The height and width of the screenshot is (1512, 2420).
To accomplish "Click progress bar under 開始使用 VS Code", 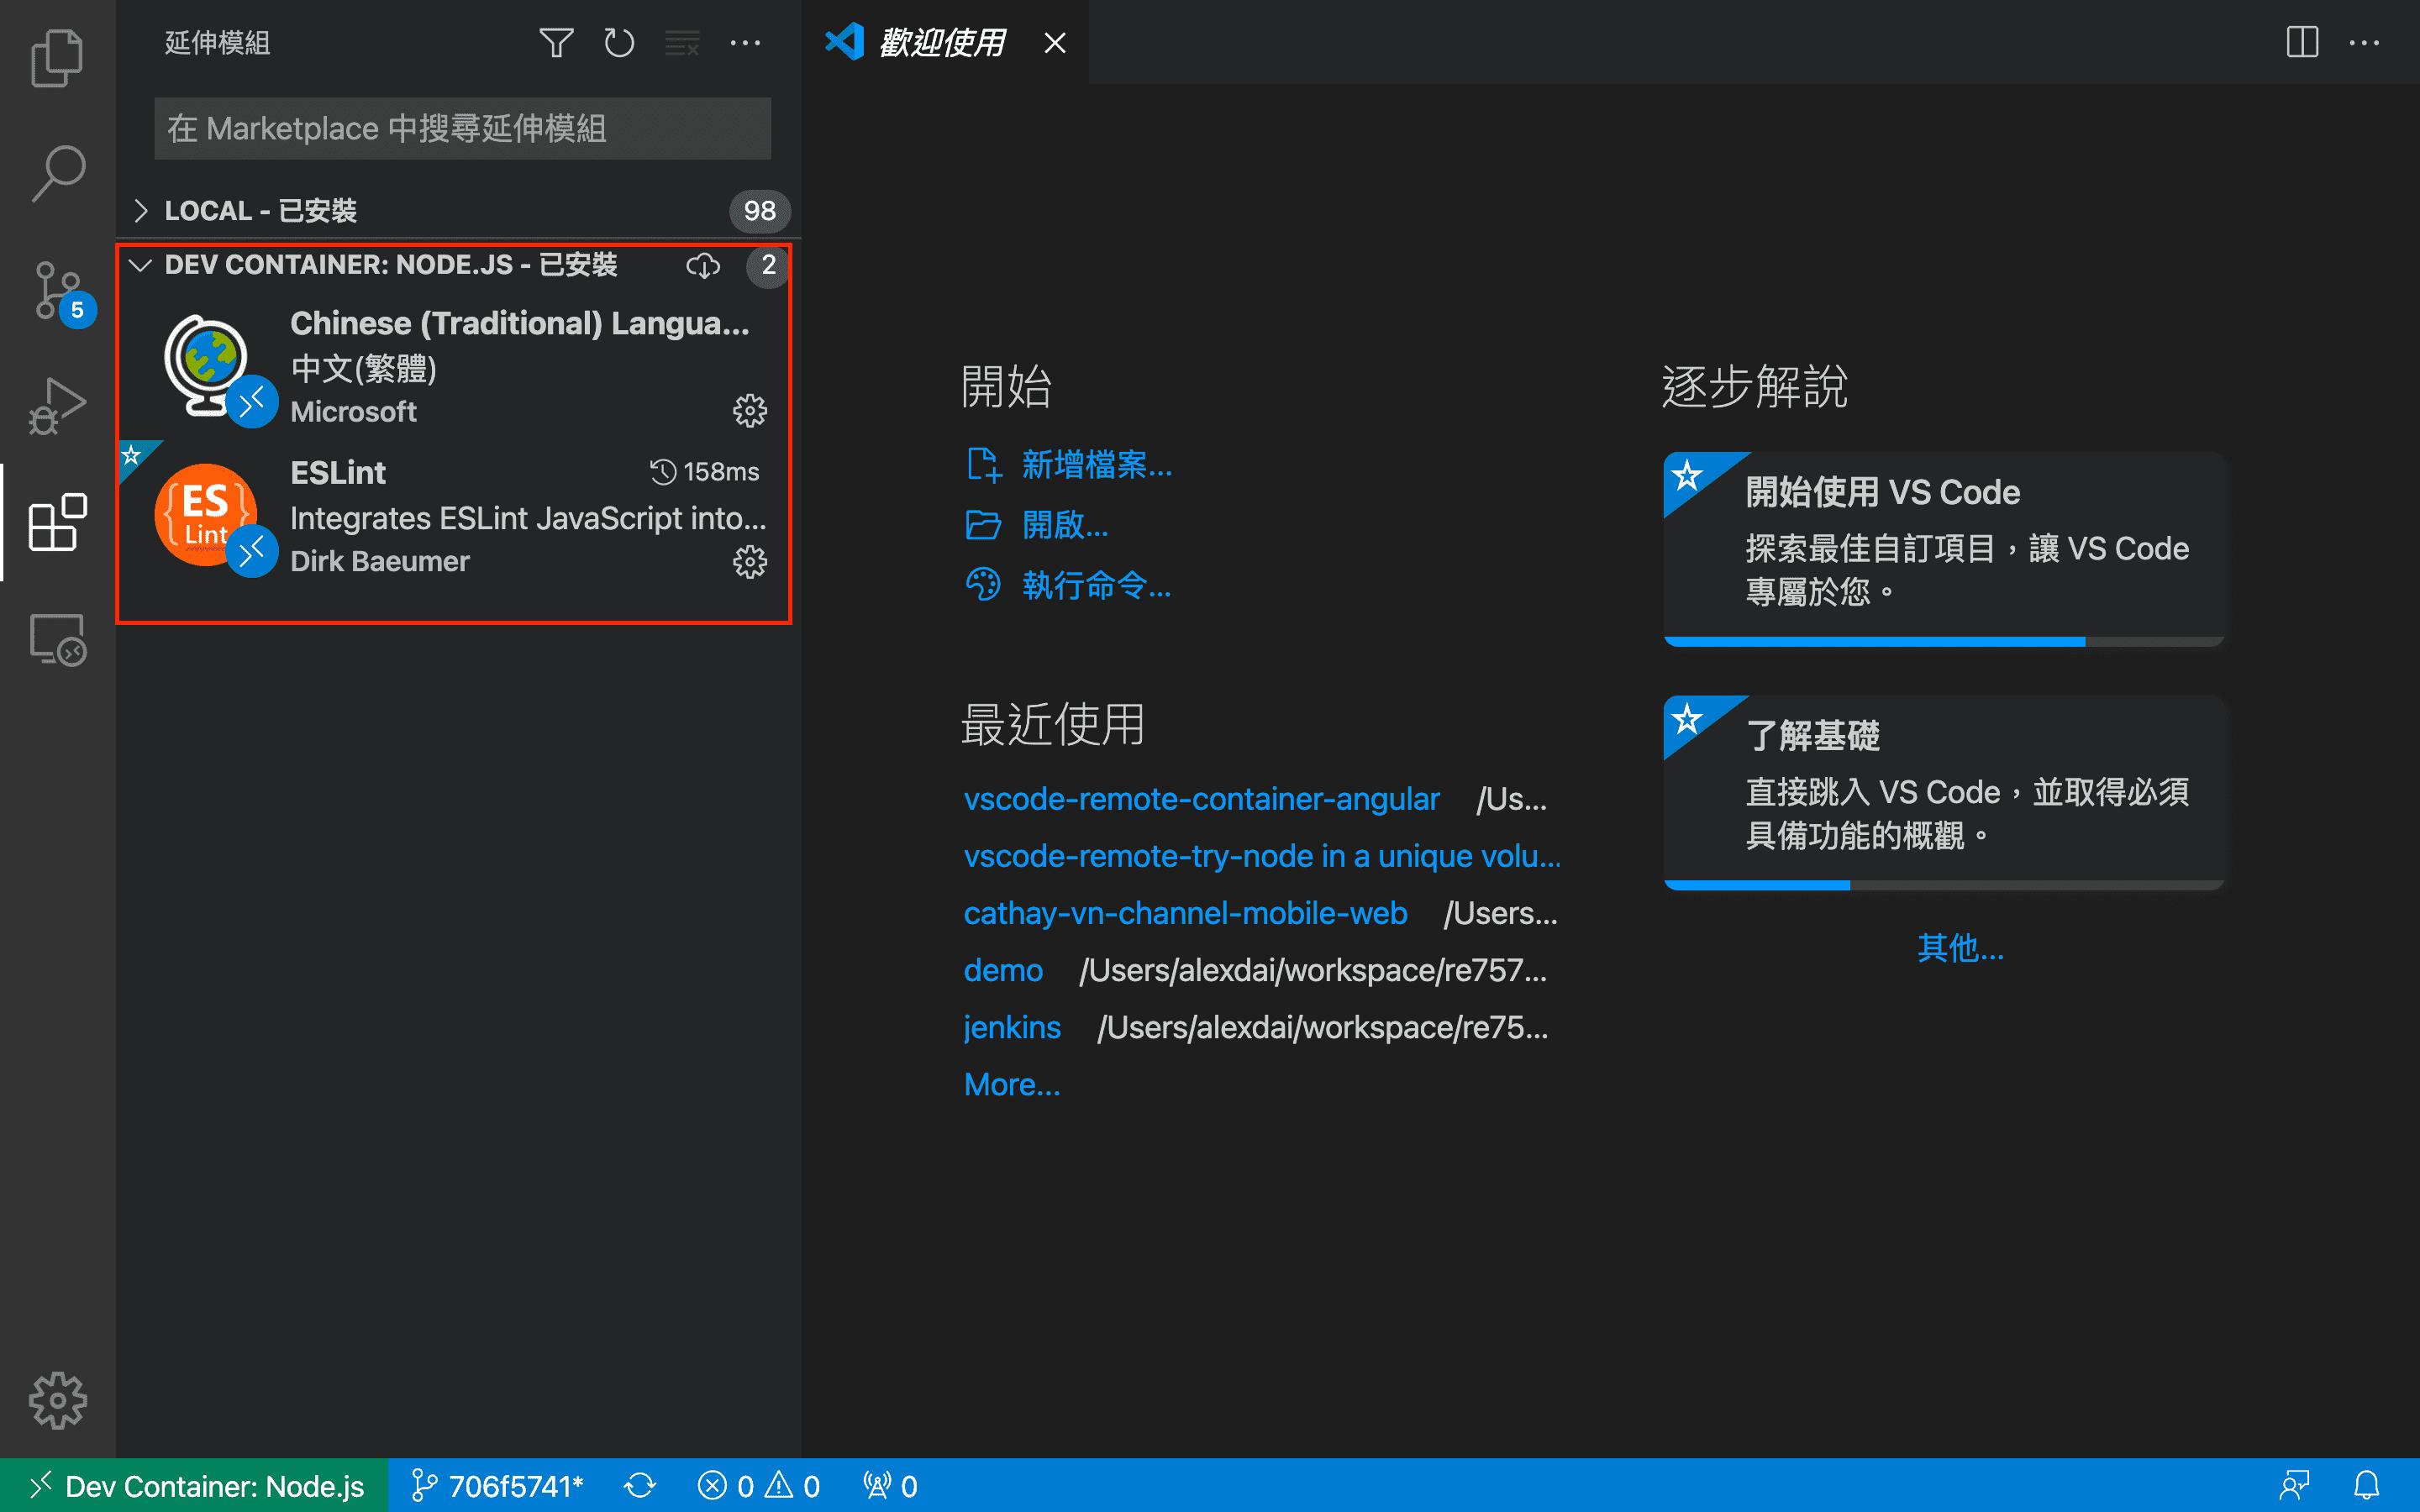I will (1943, 642).
